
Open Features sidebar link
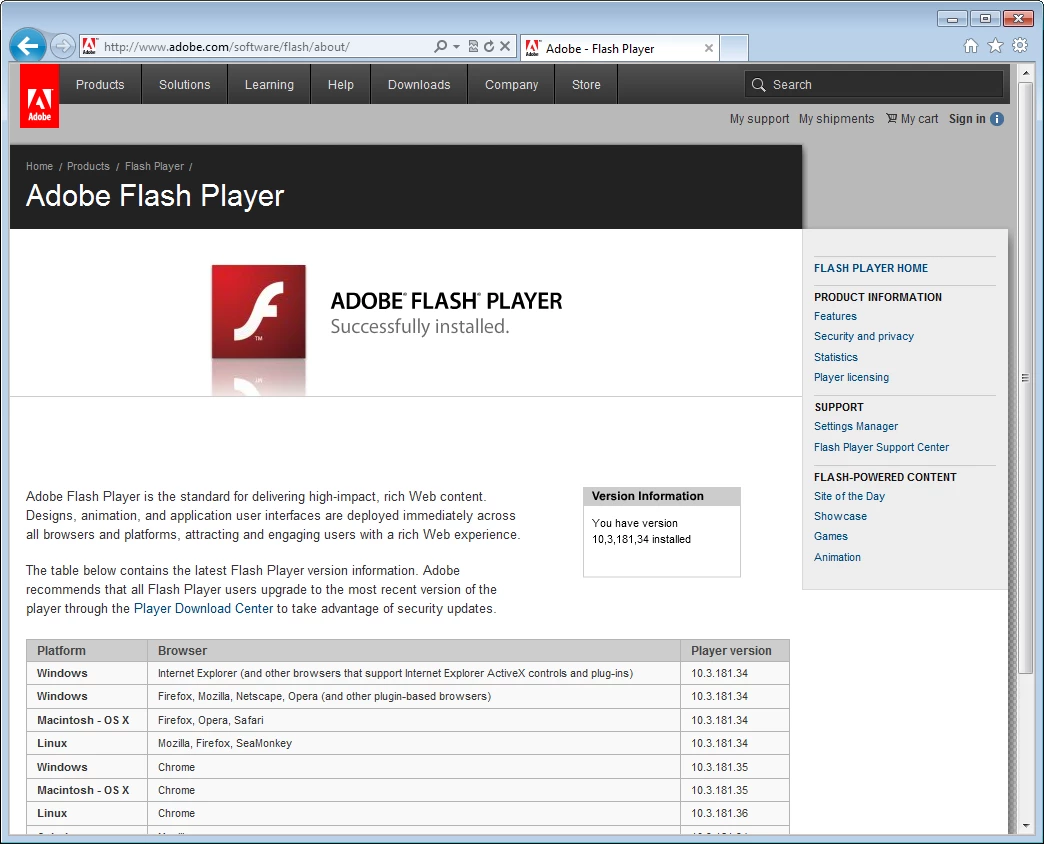[x=835, y=316]
